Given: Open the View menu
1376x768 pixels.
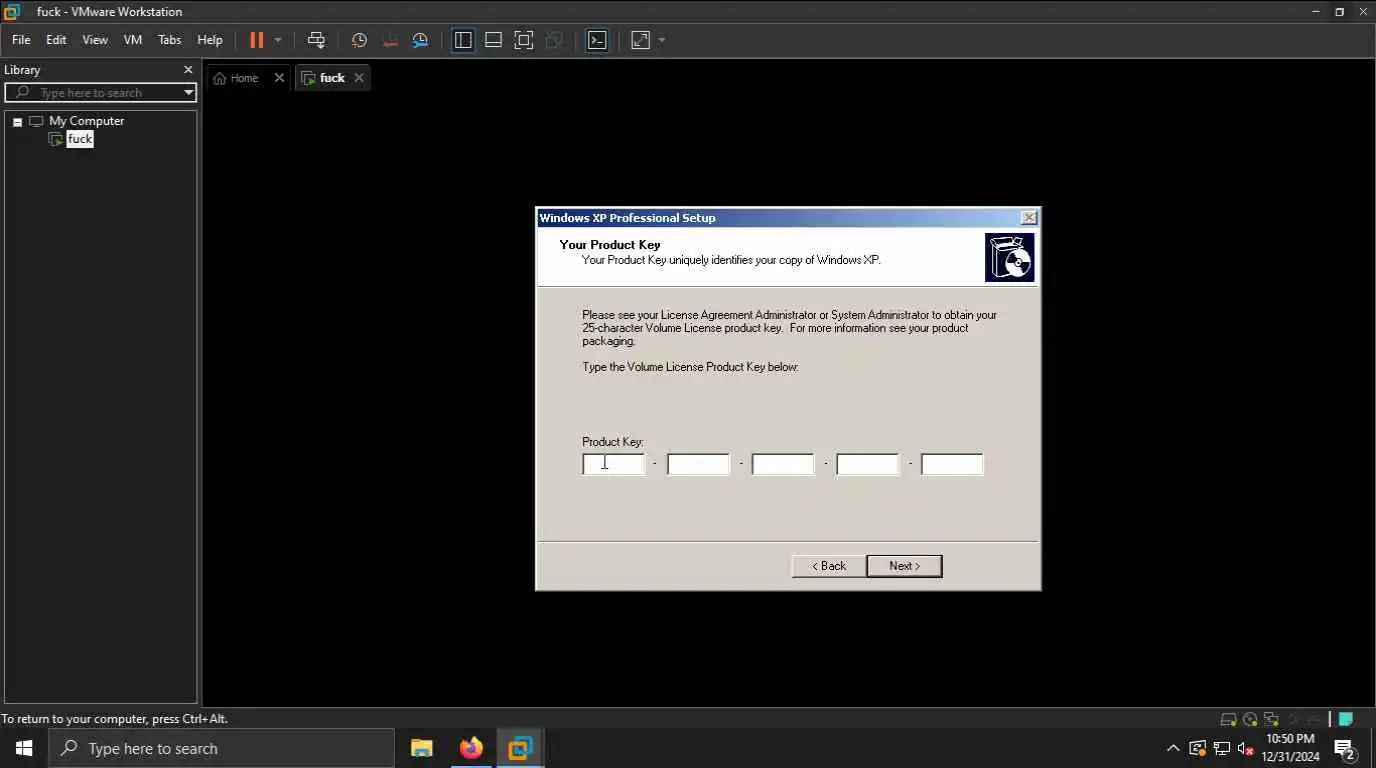Looking at the screenshot, I should [x=95, y=40].
